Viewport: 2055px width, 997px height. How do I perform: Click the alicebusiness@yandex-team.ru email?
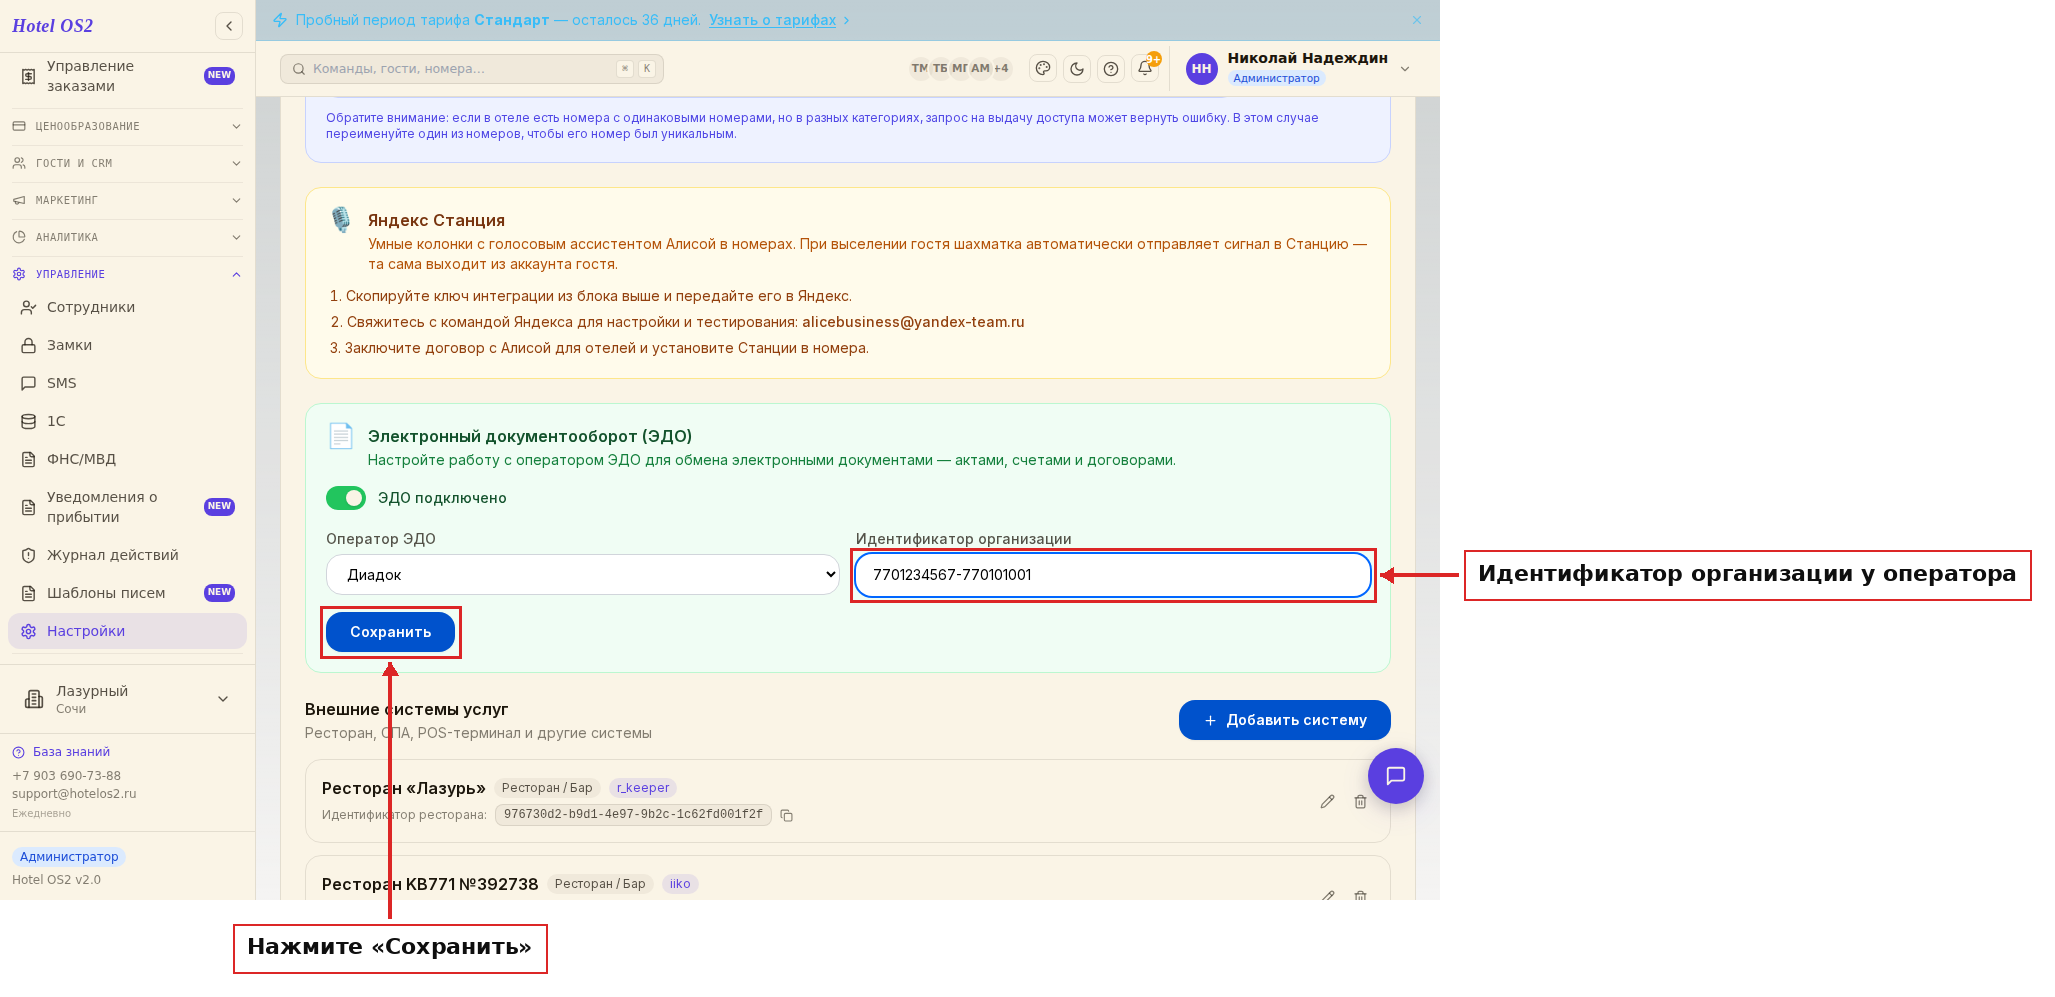pos(913,322)
